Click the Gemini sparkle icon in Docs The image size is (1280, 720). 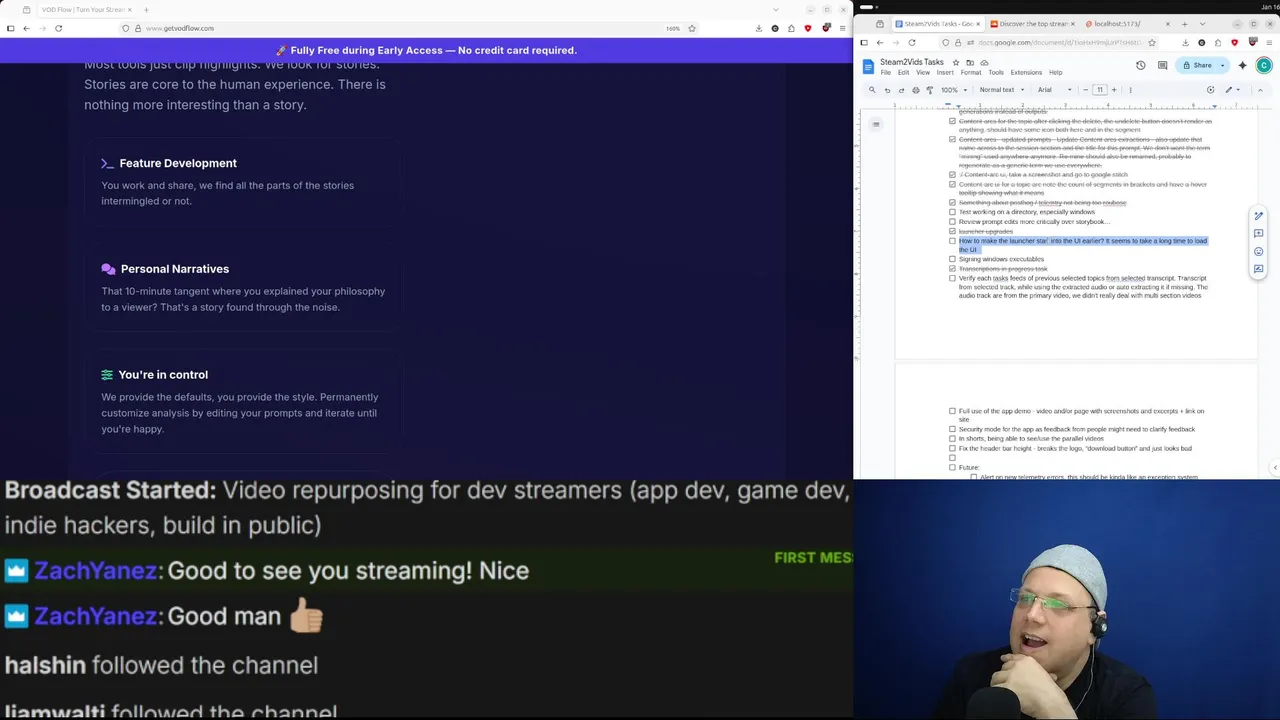tap(1242, 65)
